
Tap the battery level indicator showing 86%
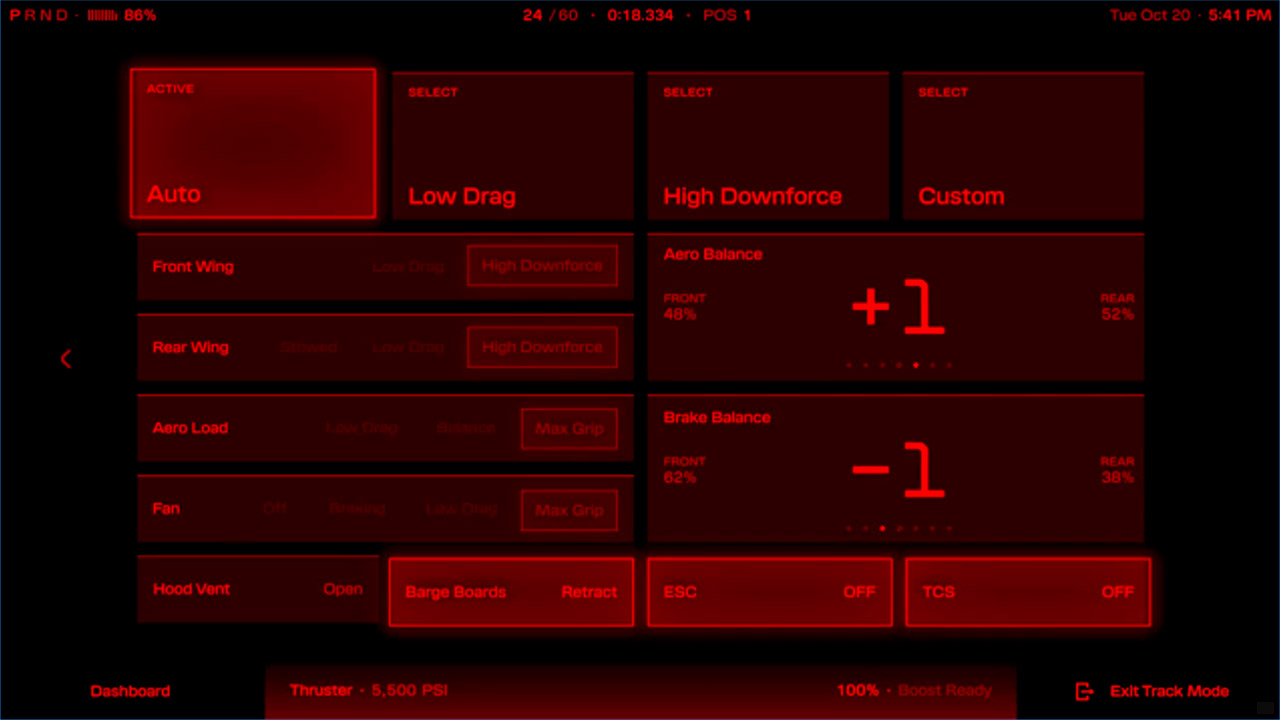point(121,15)
